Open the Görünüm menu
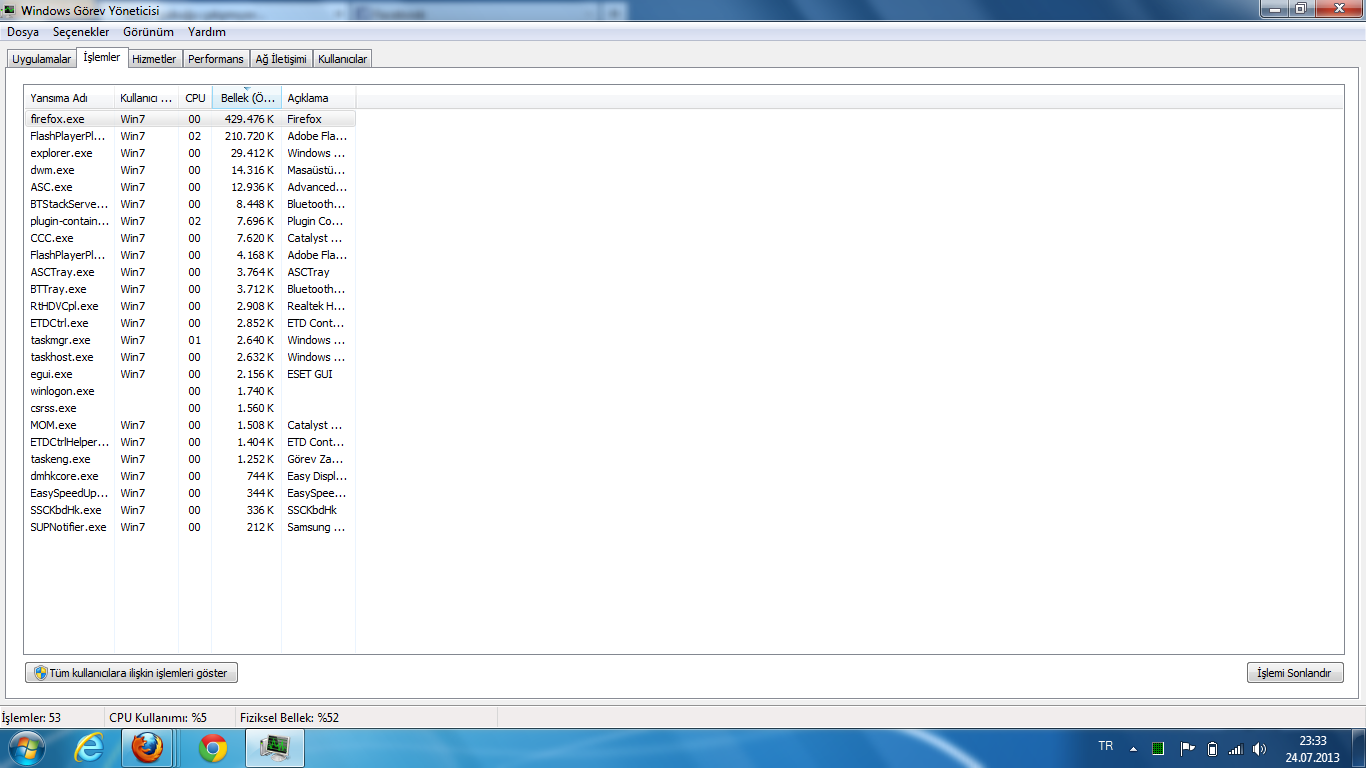 pyautogui.click(x=148, y=32)
